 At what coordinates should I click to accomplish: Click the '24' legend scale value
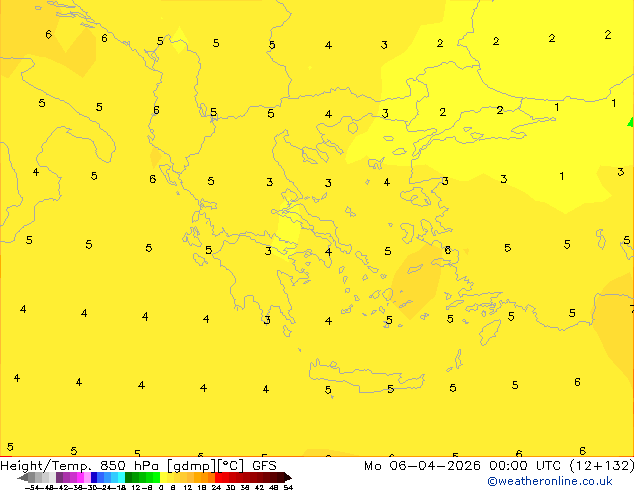[x=216, y=488]
